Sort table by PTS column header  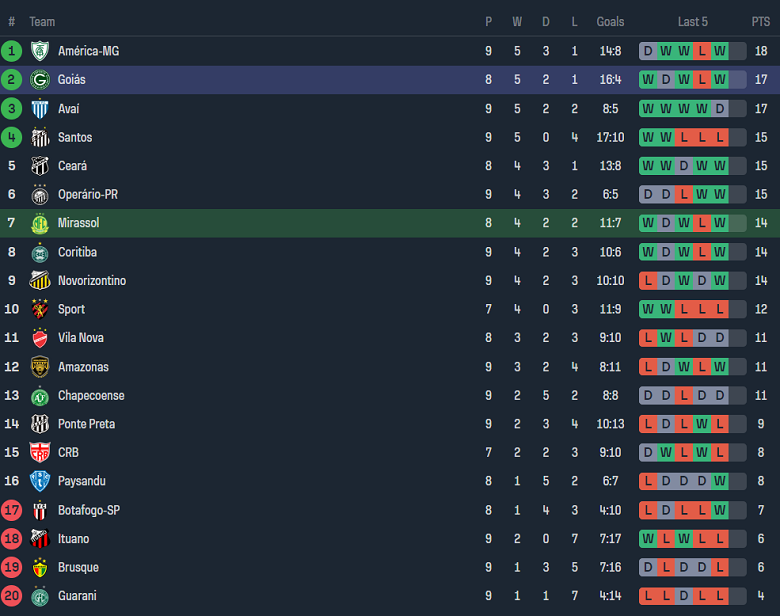click(761, 22)
